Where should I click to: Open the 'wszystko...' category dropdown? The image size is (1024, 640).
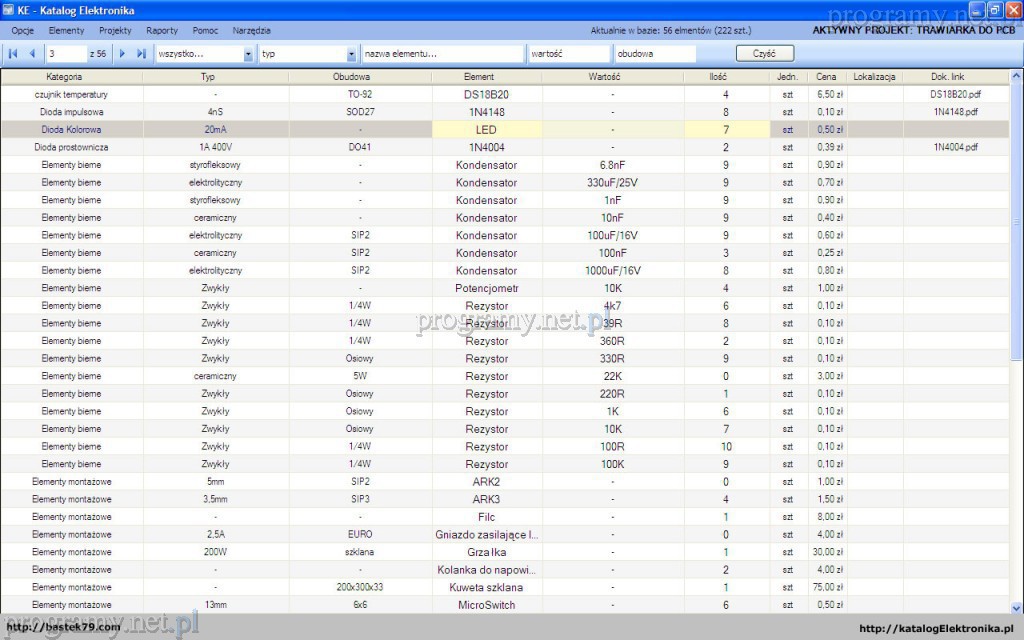click(248, 54)
